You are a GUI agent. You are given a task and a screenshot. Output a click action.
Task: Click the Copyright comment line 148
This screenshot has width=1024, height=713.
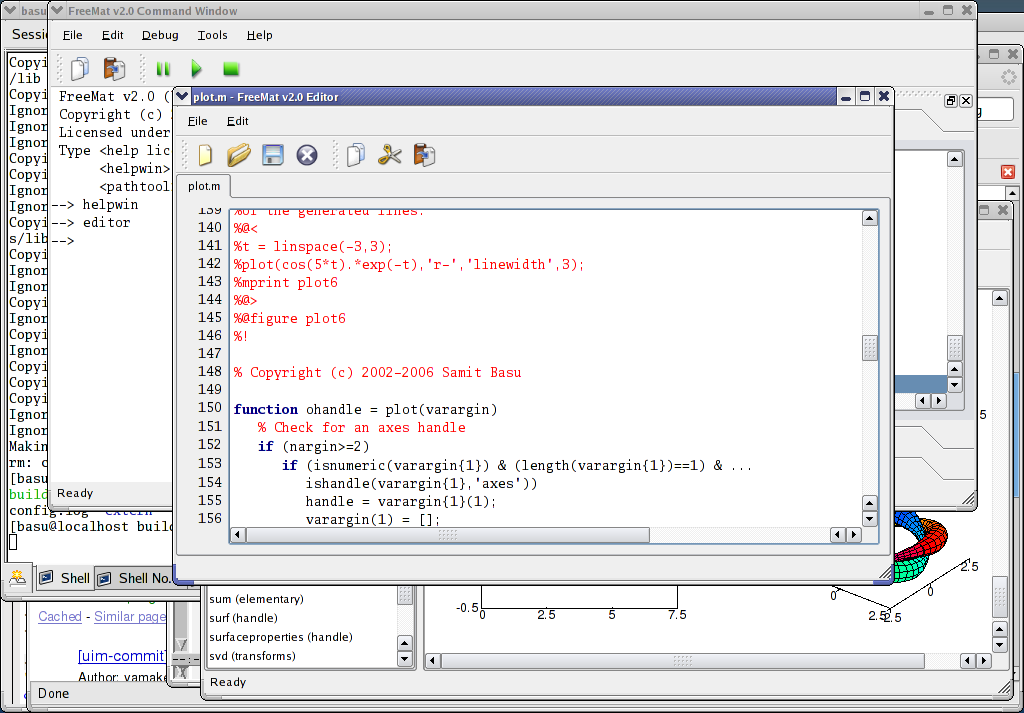coord(377,373)
